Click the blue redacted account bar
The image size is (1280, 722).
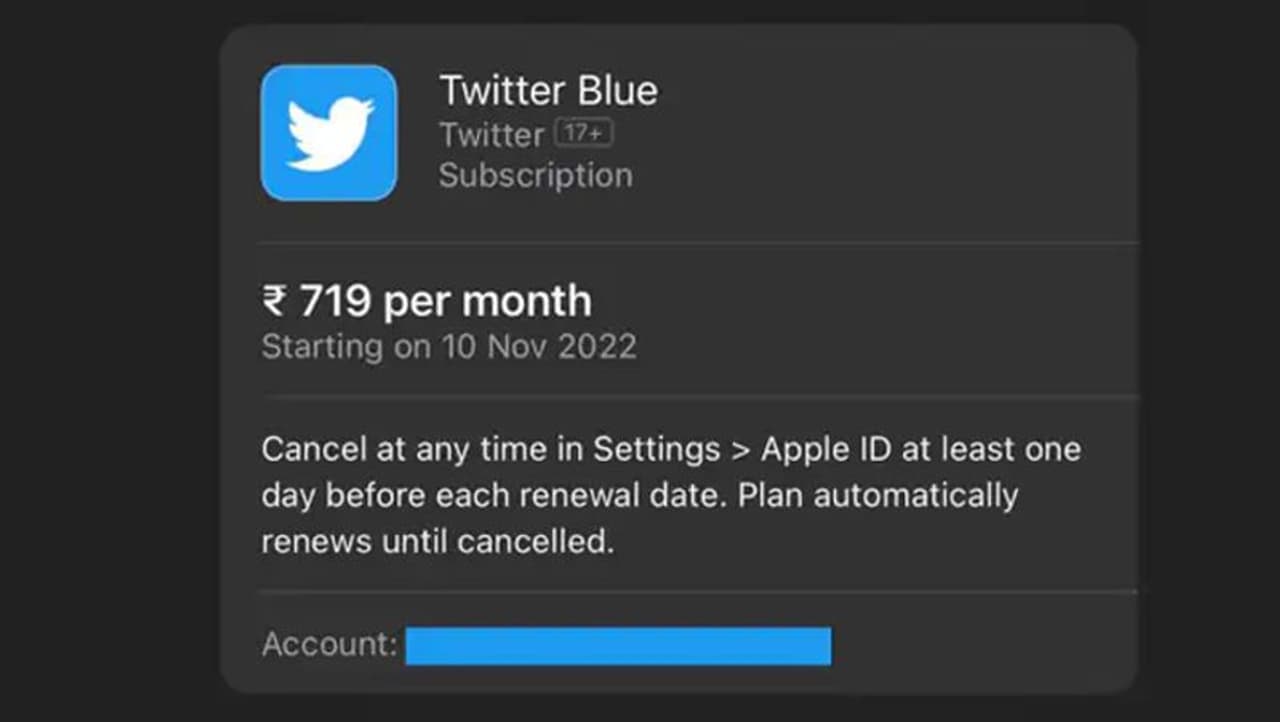(618, 646)
